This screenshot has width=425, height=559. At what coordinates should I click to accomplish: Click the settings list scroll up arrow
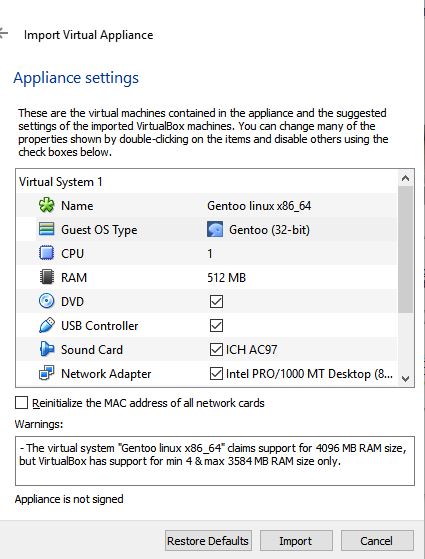click(x=405, y=178)
